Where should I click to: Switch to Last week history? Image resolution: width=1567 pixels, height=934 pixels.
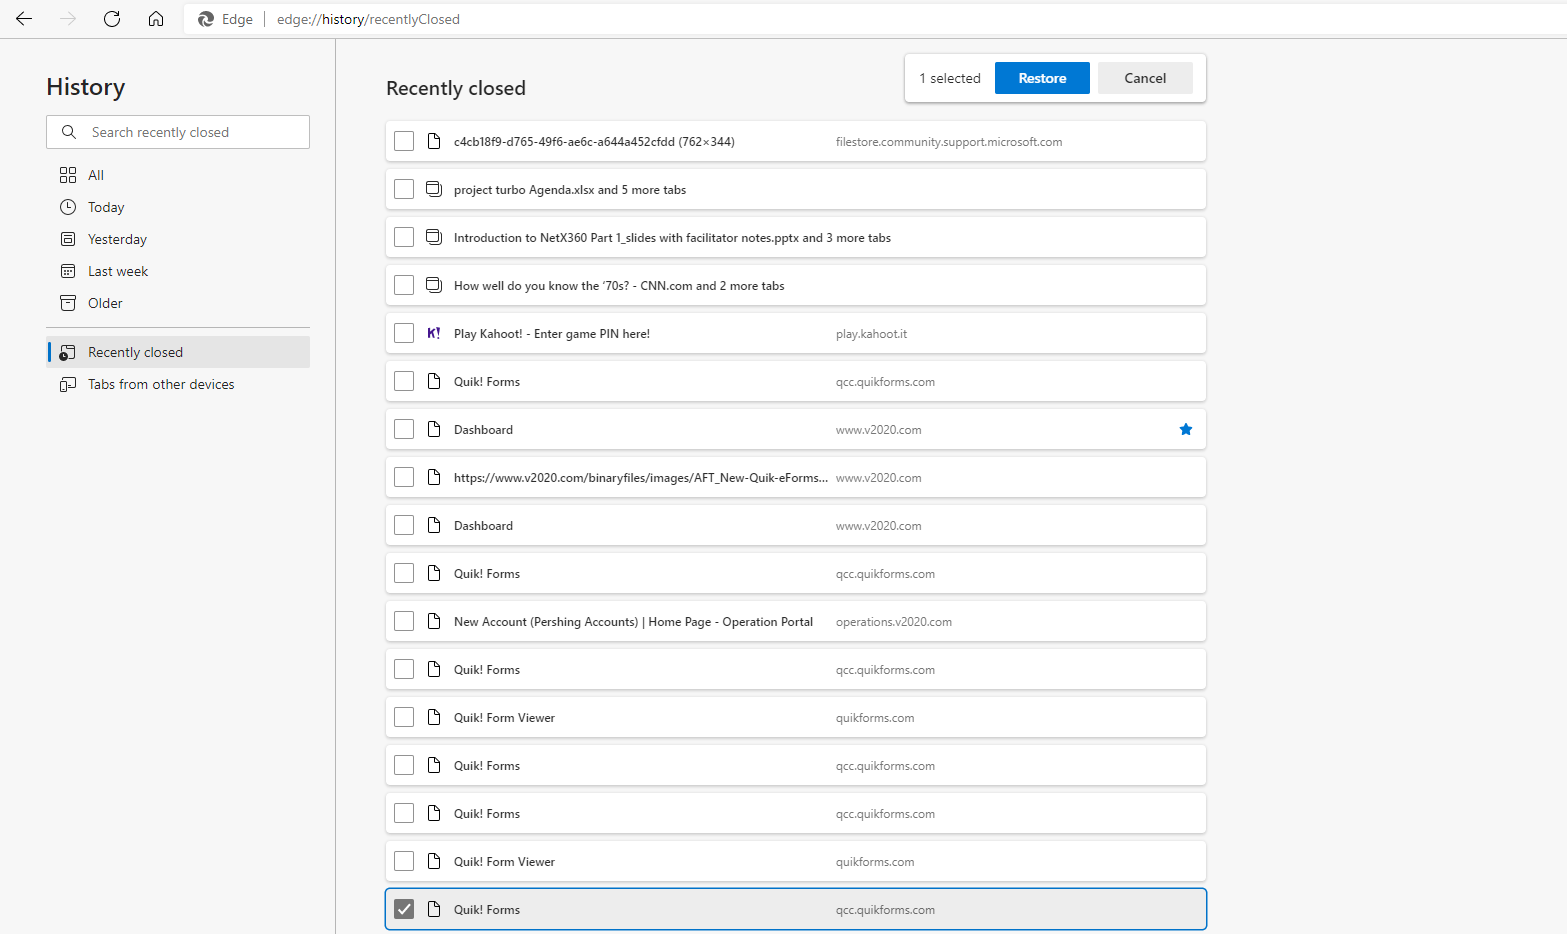(x=118, y=271)
